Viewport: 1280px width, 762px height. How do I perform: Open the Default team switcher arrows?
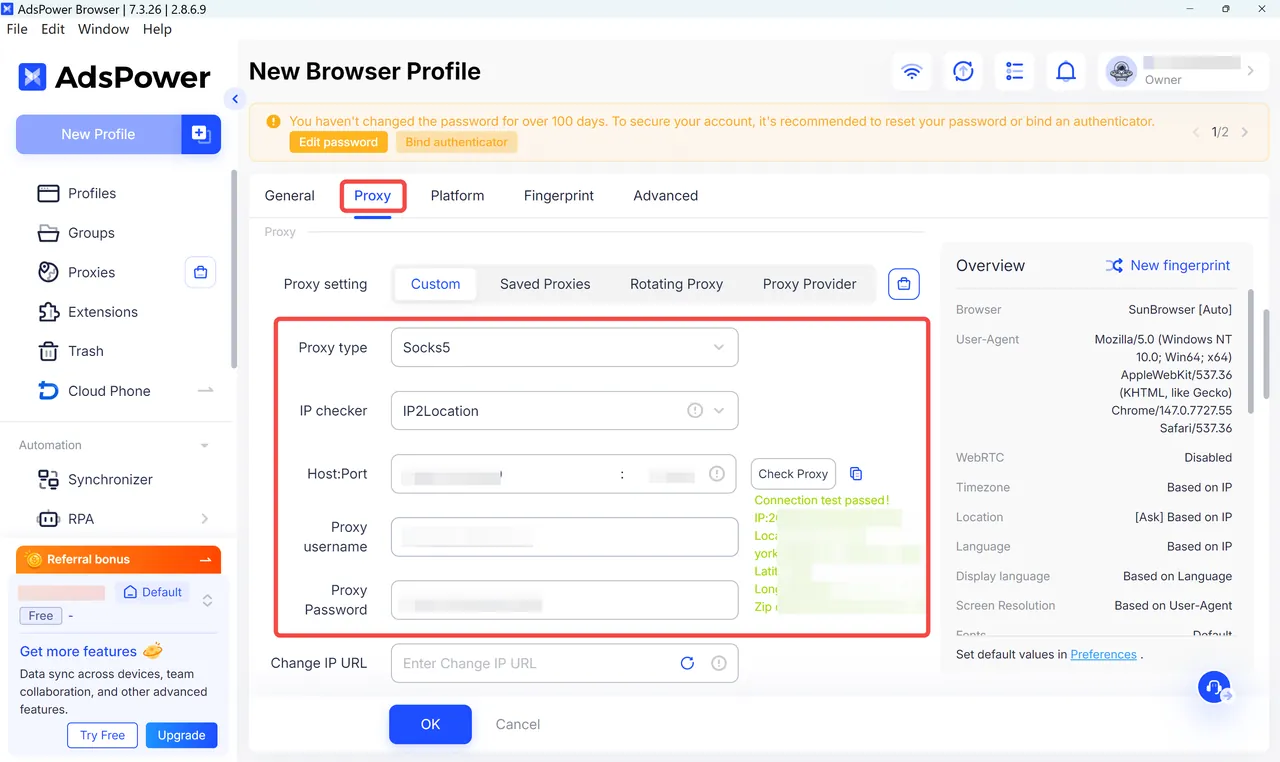tap(207, 601)
